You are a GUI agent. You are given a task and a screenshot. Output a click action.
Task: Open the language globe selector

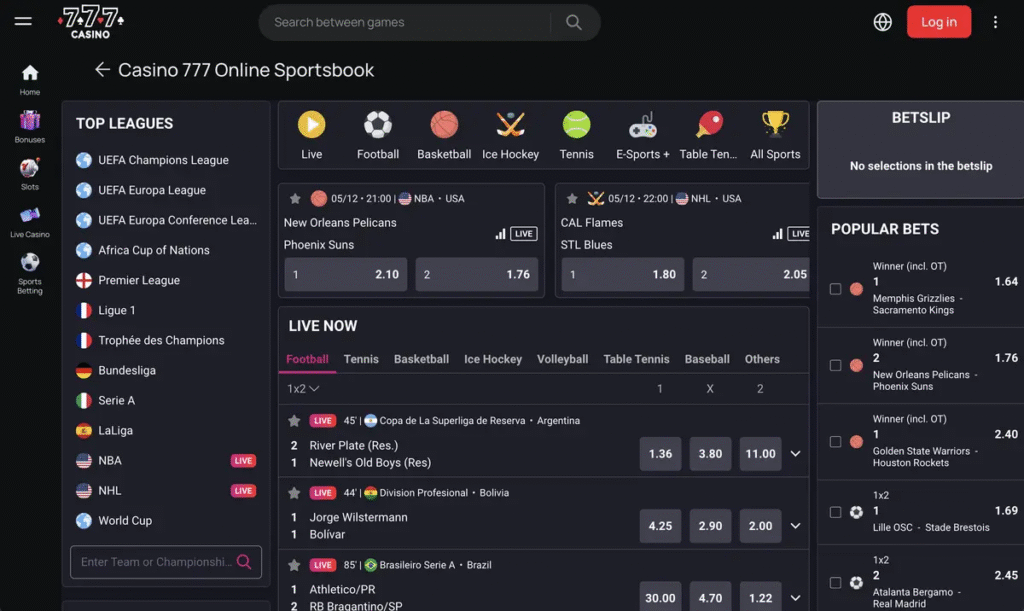tap(882, 21)
